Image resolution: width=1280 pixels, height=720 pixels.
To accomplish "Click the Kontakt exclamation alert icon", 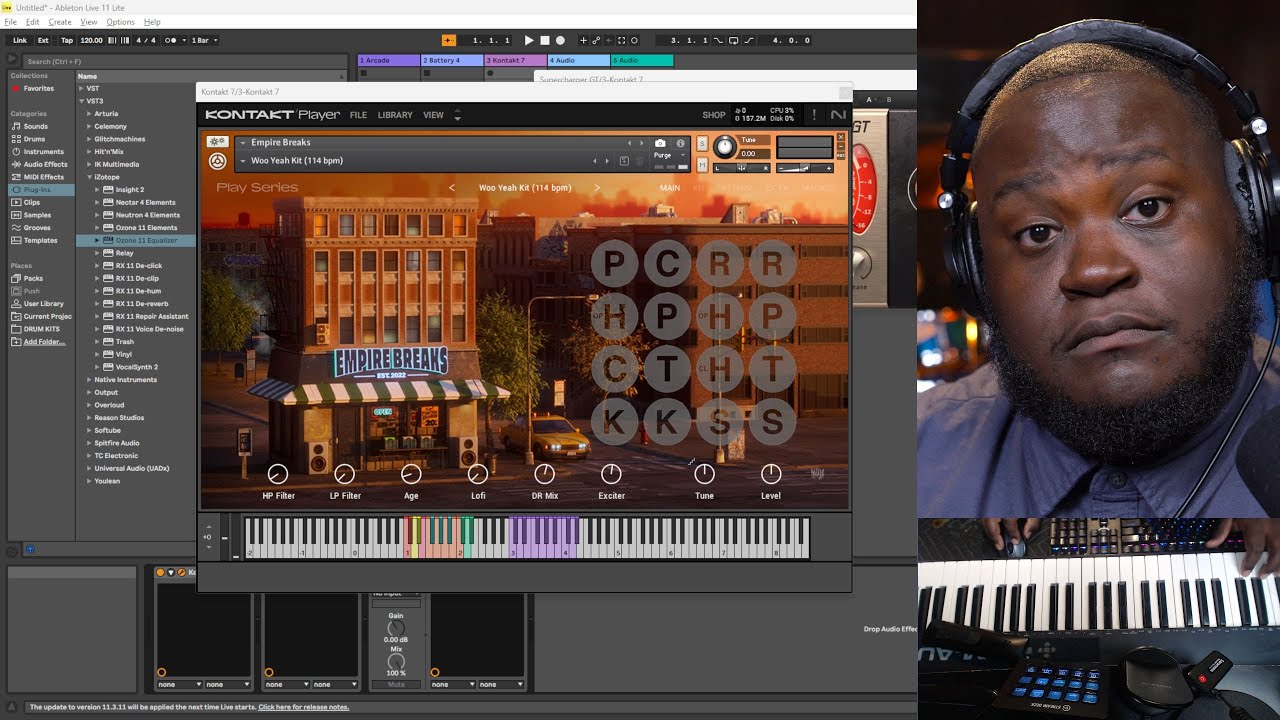I will [814, 115].
